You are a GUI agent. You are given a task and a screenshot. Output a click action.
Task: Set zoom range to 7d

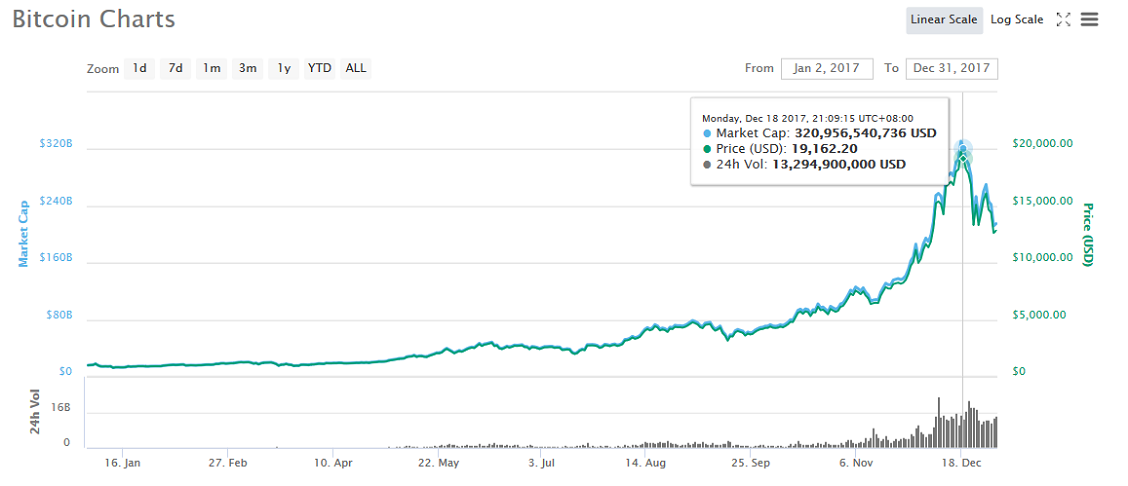click(175, 68)
